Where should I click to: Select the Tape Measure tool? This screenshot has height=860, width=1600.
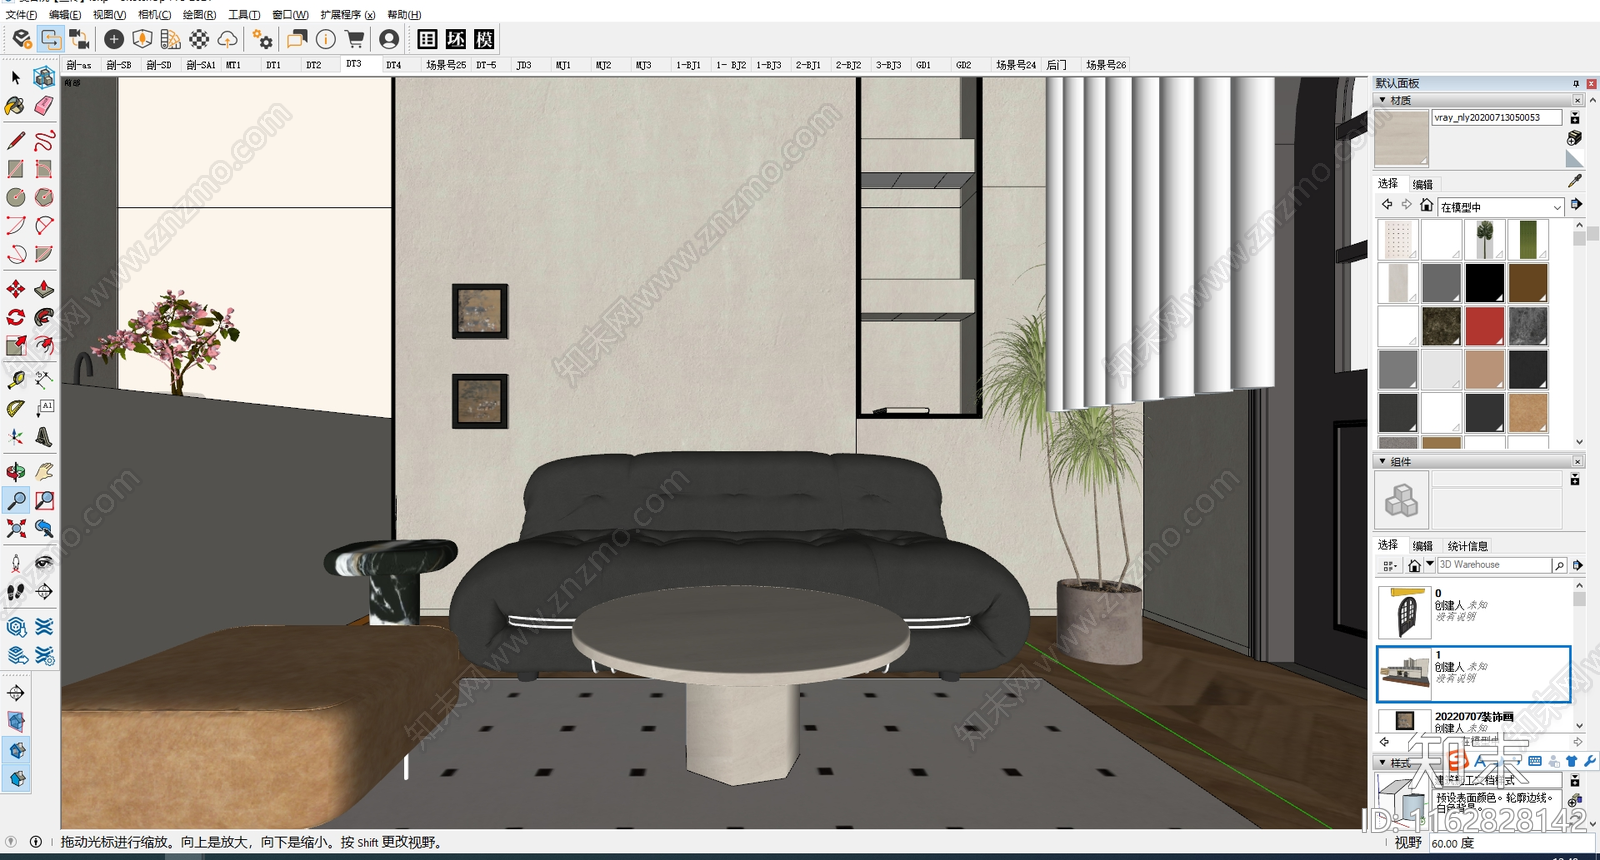(x=15, y=380)
